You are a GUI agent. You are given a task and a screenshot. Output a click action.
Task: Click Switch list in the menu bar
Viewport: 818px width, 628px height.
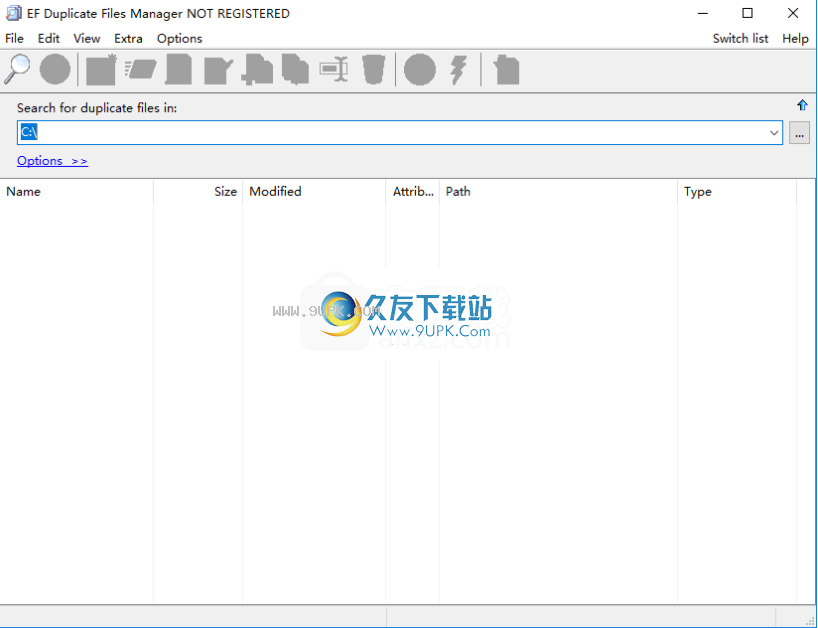pyautogui.click(x=740, y=39)
